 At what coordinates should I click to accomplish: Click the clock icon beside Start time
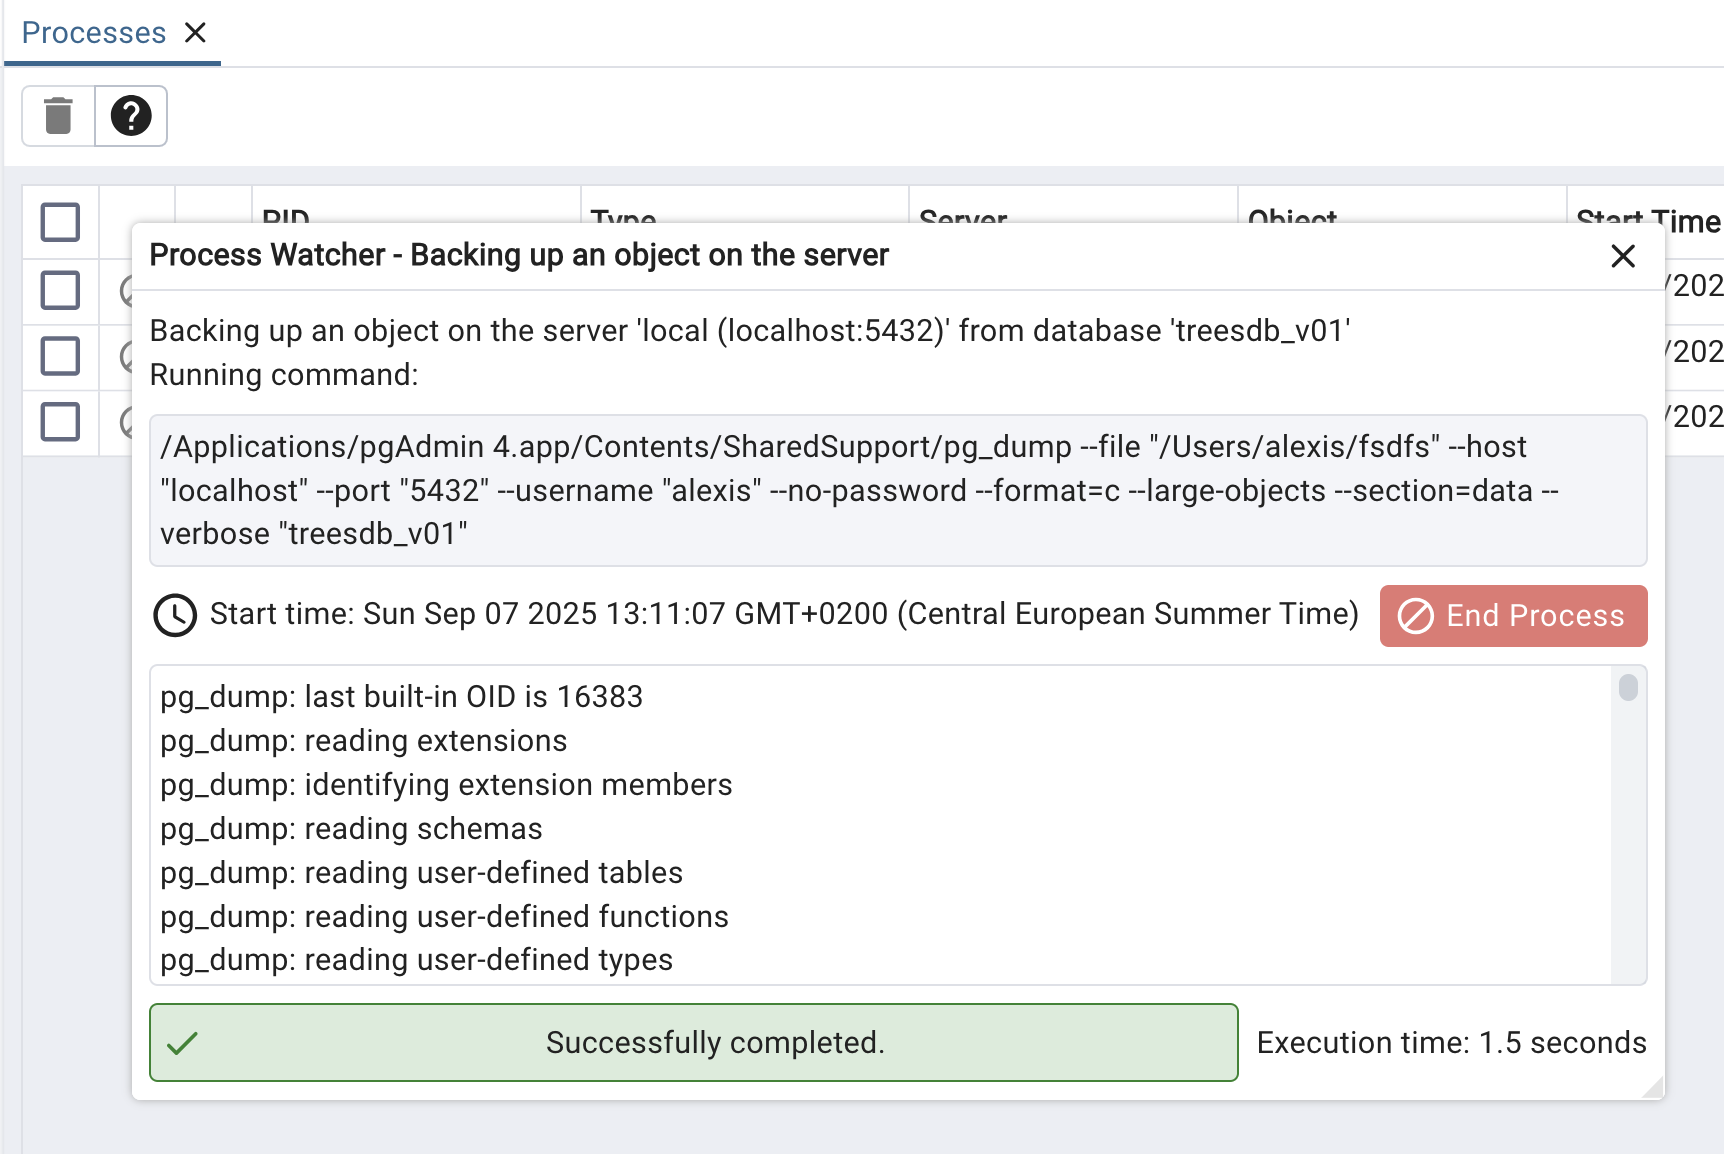pos(175,615)
